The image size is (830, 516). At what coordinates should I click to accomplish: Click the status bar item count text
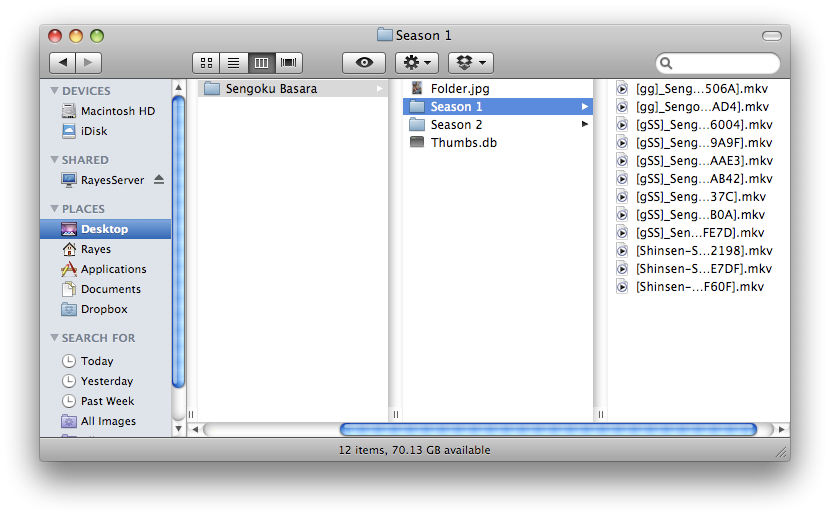point(414,450)
